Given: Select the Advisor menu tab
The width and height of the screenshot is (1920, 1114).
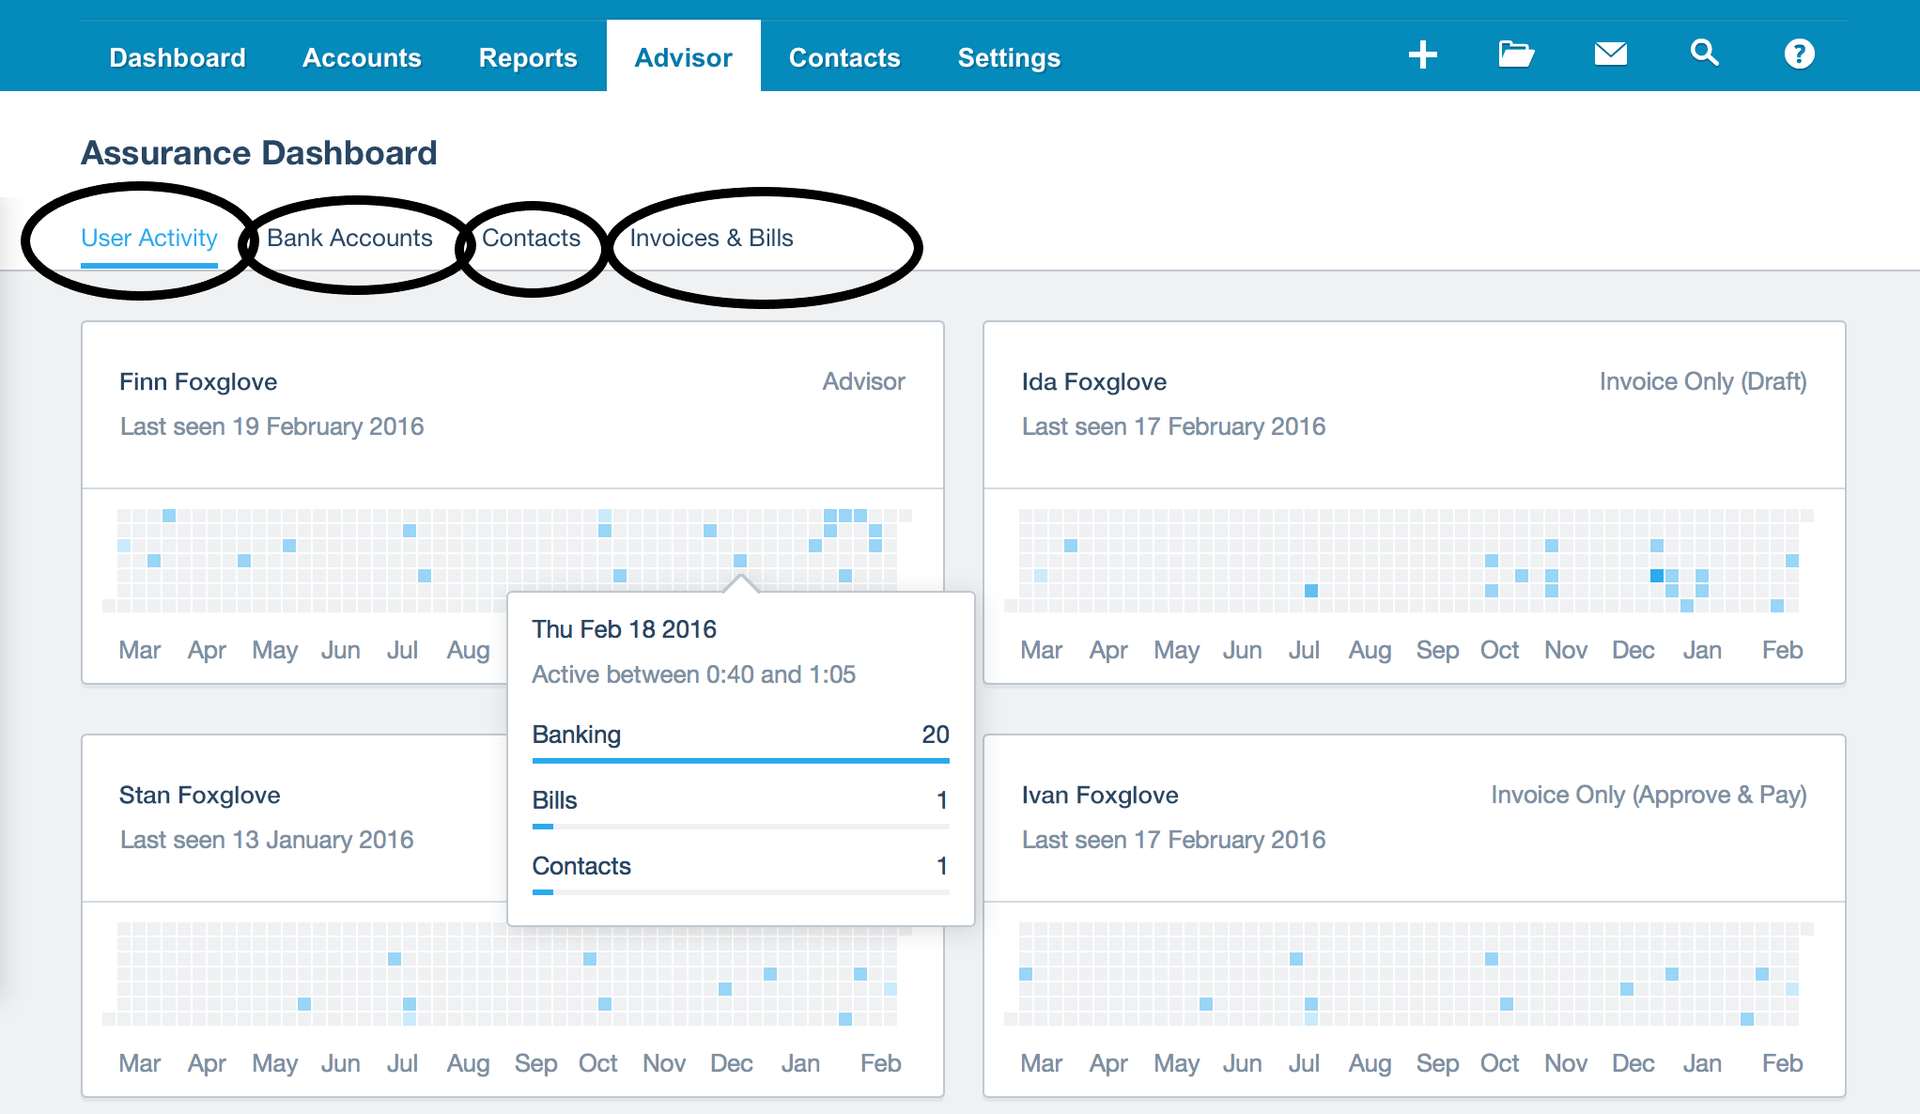Looking at the screenshot, I should pos(683,58).
